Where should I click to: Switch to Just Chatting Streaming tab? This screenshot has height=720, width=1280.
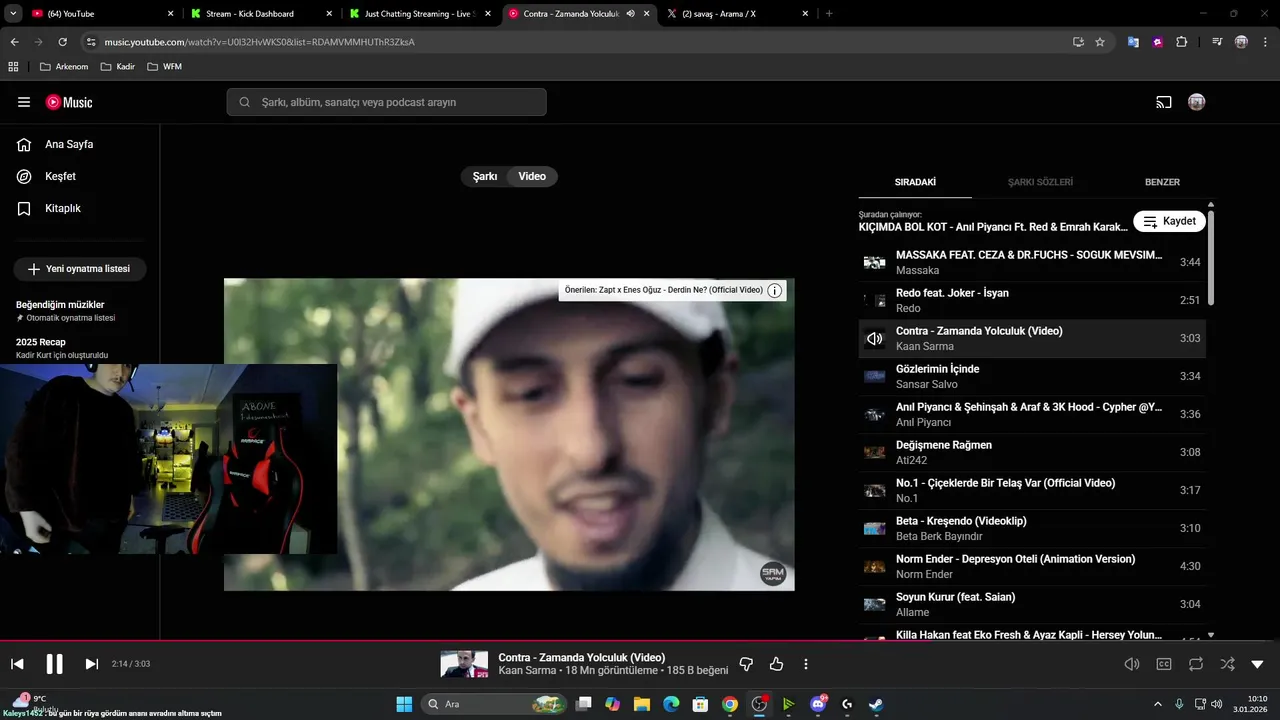[420, 14]
